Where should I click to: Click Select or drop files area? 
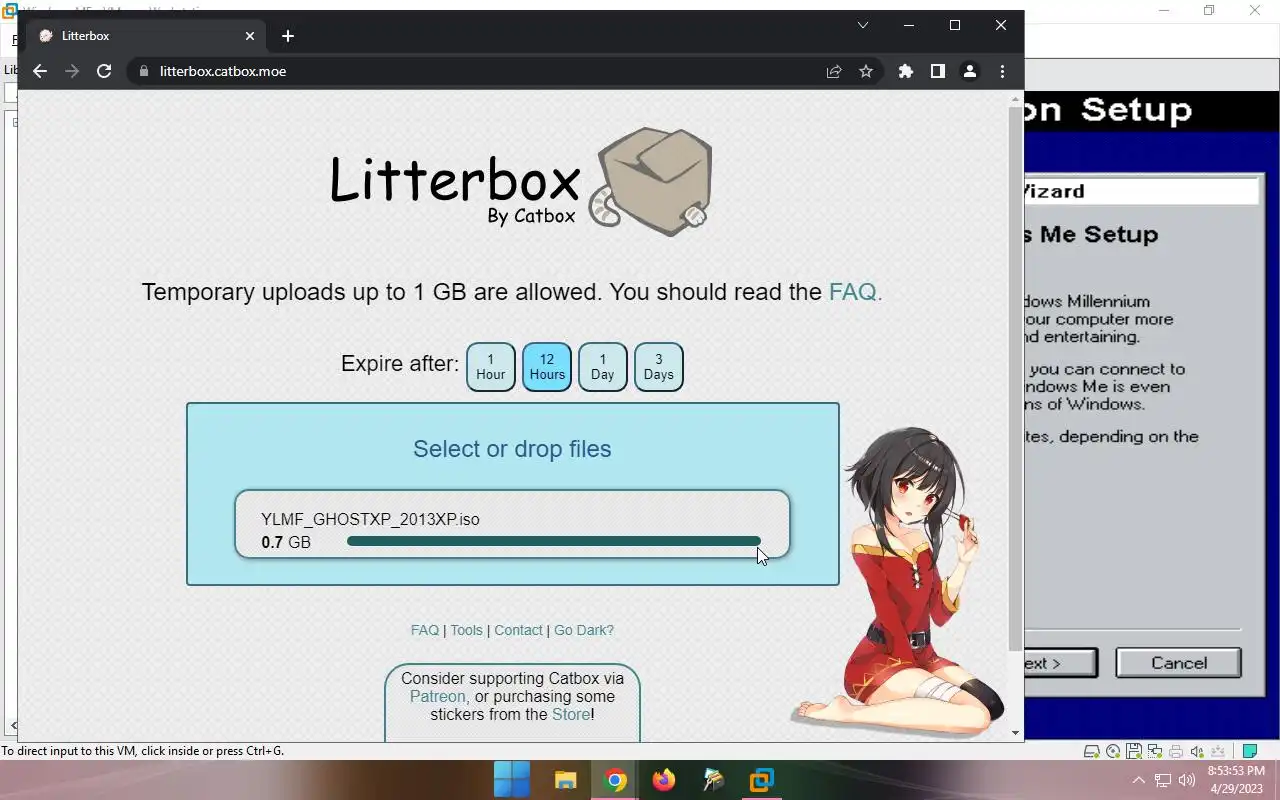pyautogui.click(x=512, y=449)
